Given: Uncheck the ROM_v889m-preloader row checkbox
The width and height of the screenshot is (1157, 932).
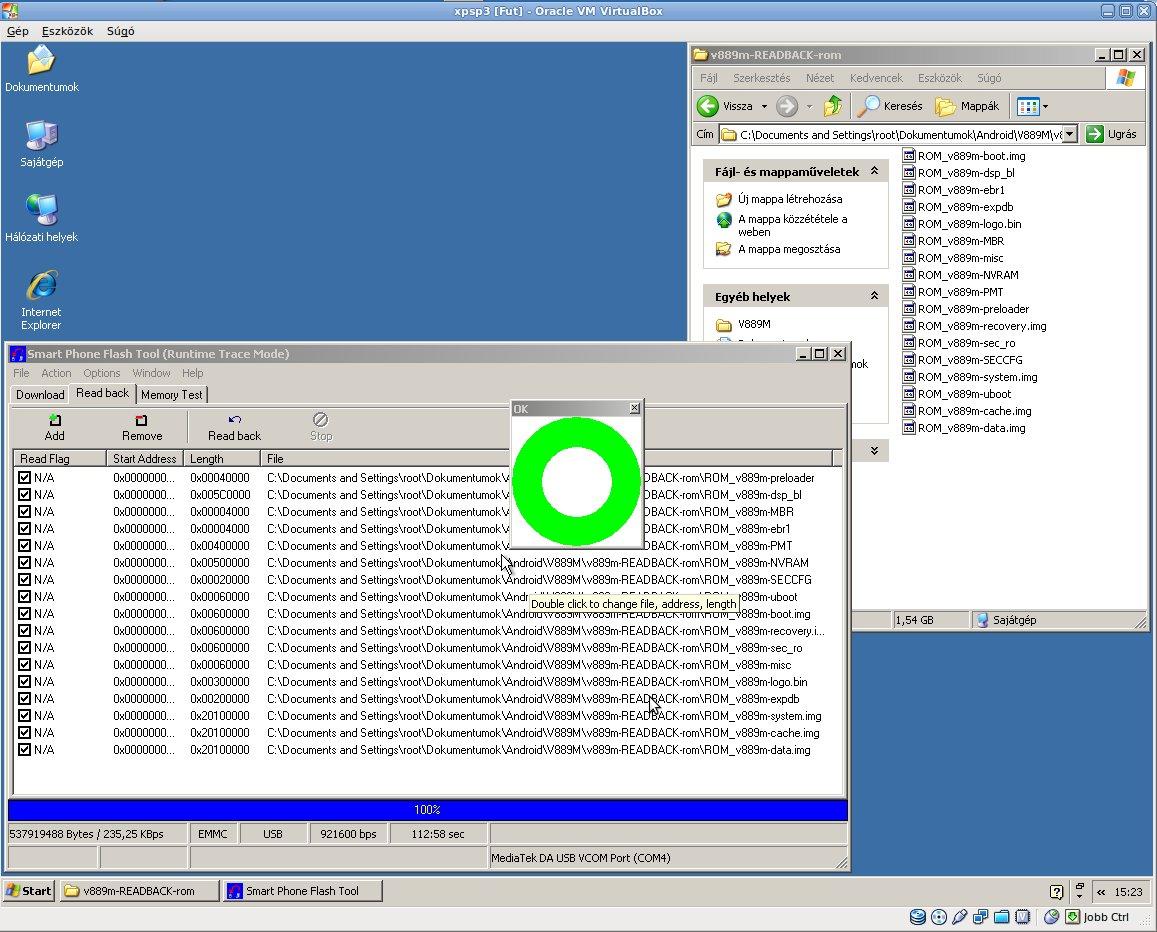Looking at the screenshot, I should click(24, 477).
